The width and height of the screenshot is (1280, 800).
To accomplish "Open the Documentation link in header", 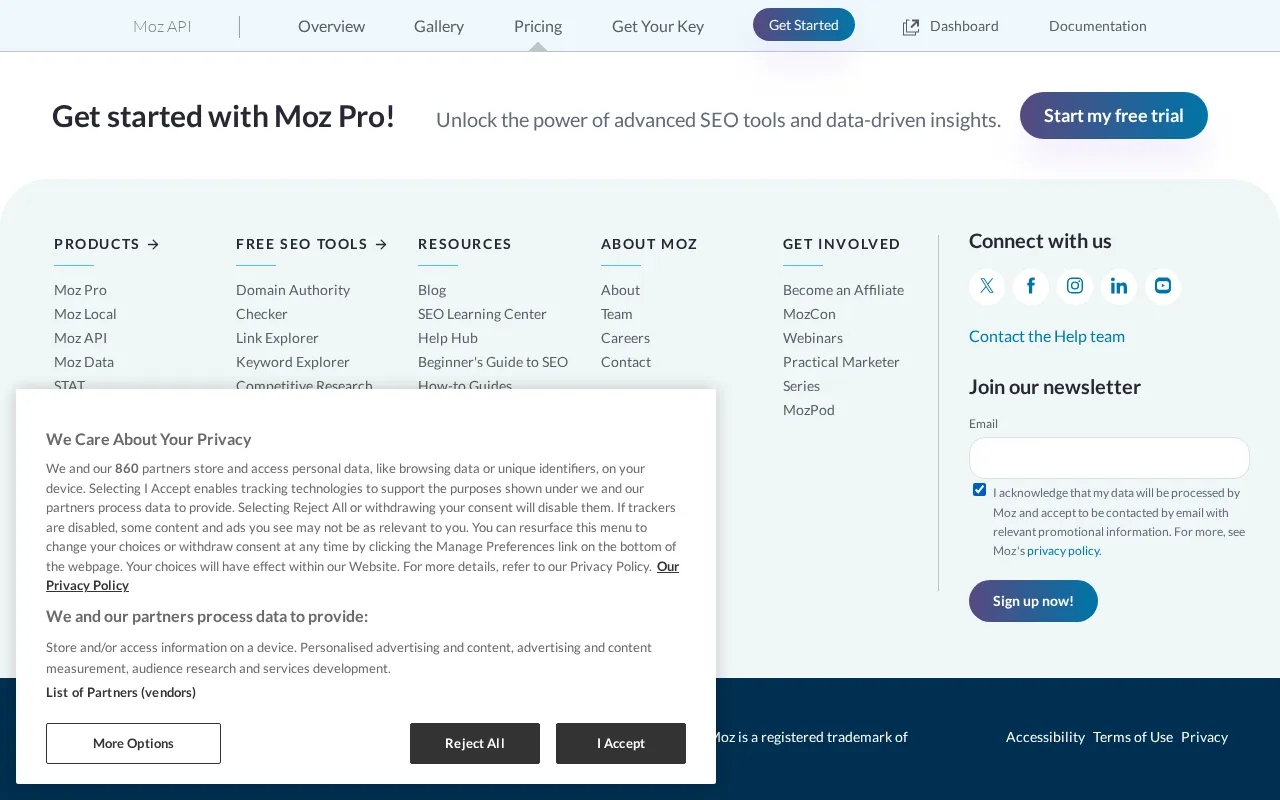I will pyautogui.click(x=1098, y=26).
